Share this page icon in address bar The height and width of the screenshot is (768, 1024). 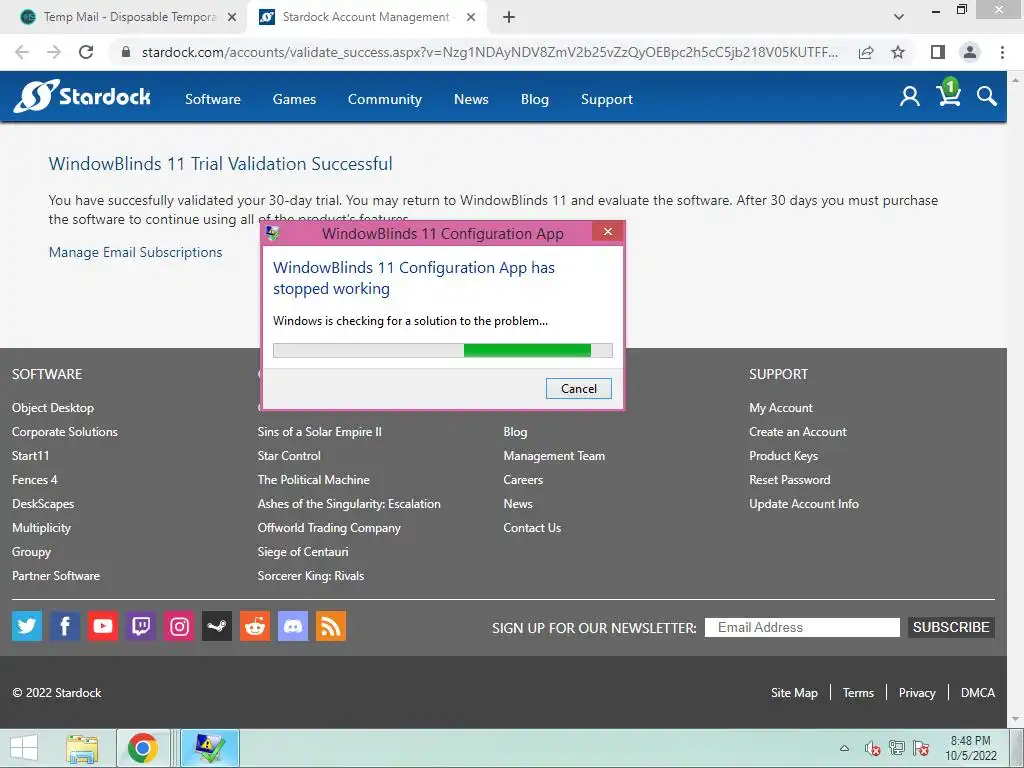[x=866, y=52]
